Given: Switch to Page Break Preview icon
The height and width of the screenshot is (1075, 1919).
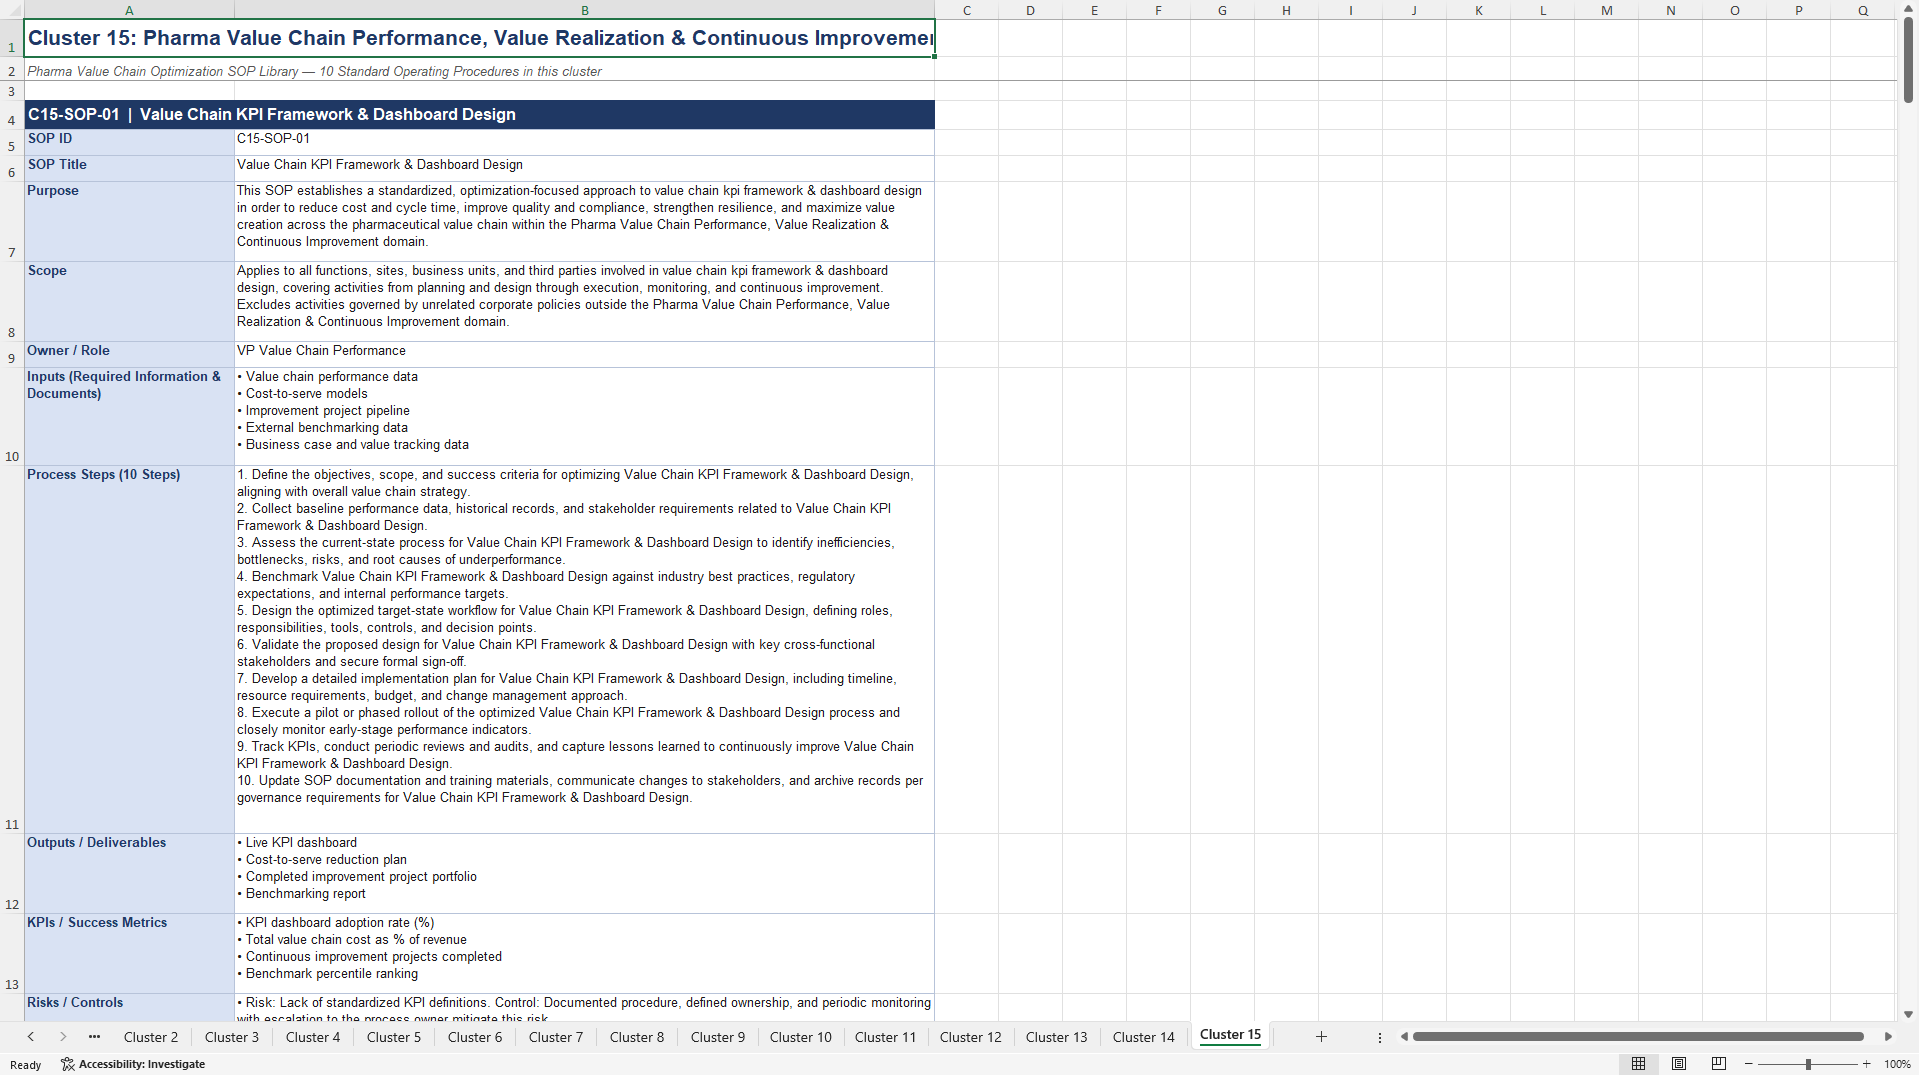Looking at the screenshot, I should (1719, 1064).
